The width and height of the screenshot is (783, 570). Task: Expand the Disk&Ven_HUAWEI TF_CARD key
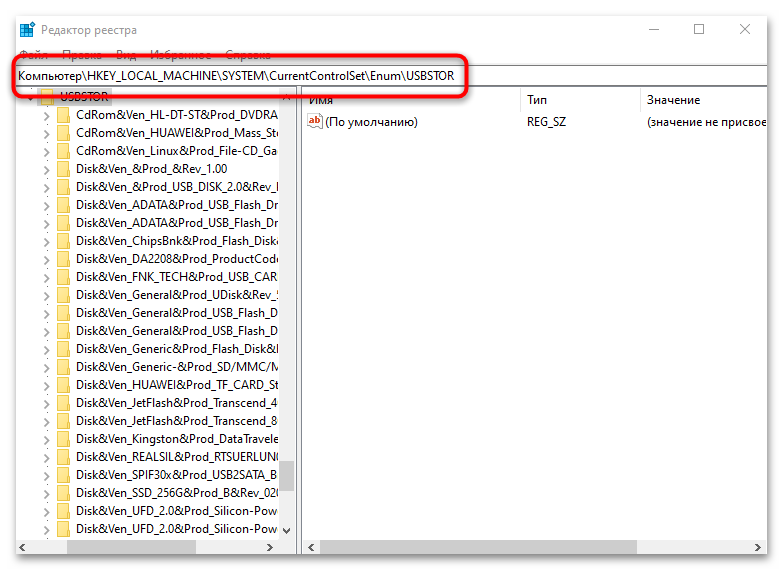[46, 385]
